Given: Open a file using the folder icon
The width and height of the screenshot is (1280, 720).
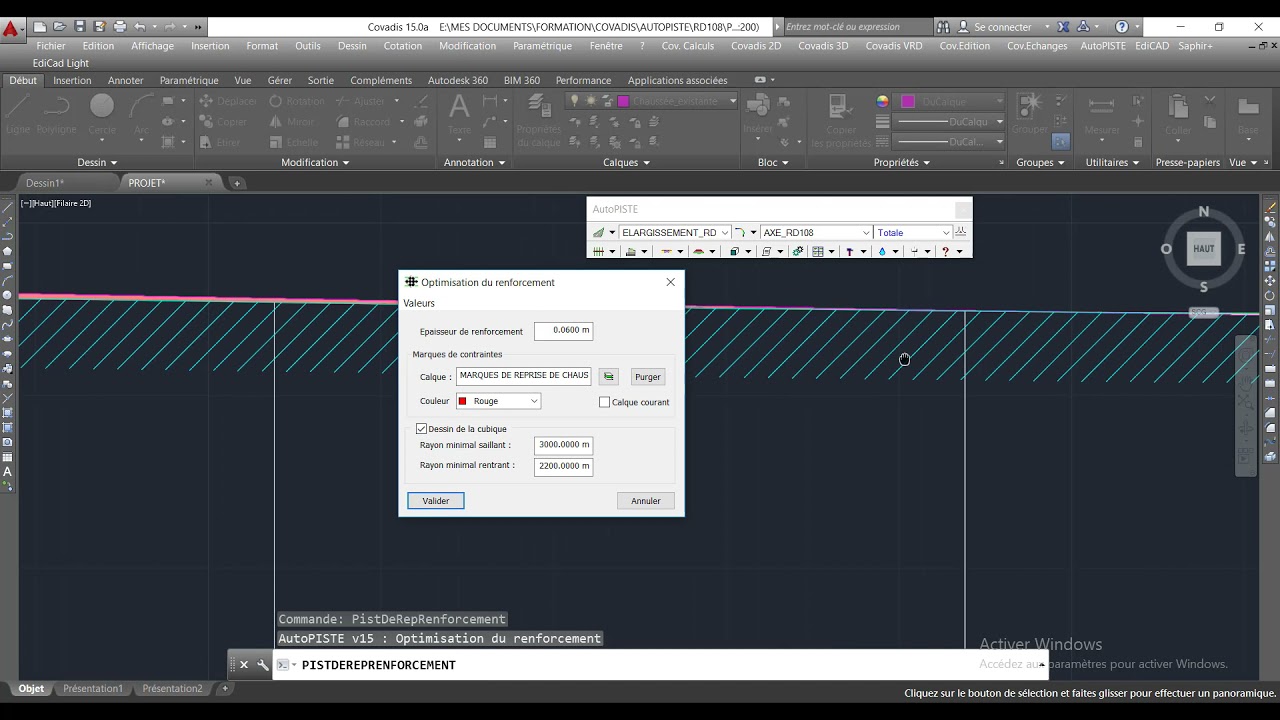Looking at the screenshot, I should [x=60, y=27].
